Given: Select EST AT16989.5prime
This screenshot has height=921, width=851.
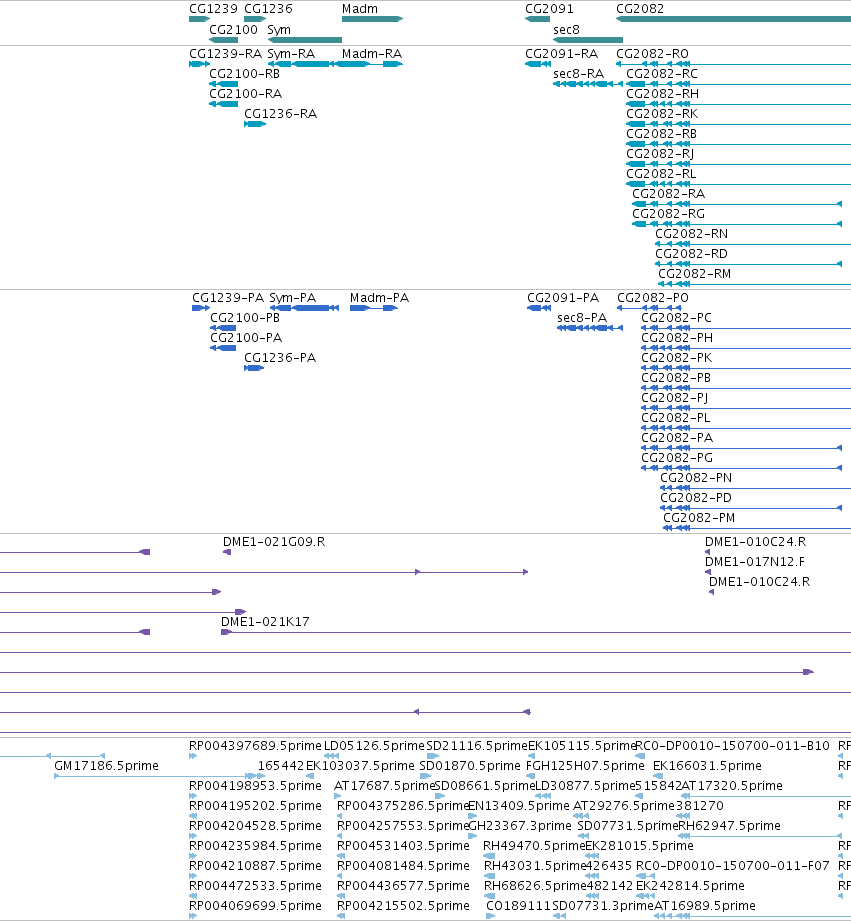Looking at the screenshot, I should click(705, 906).
